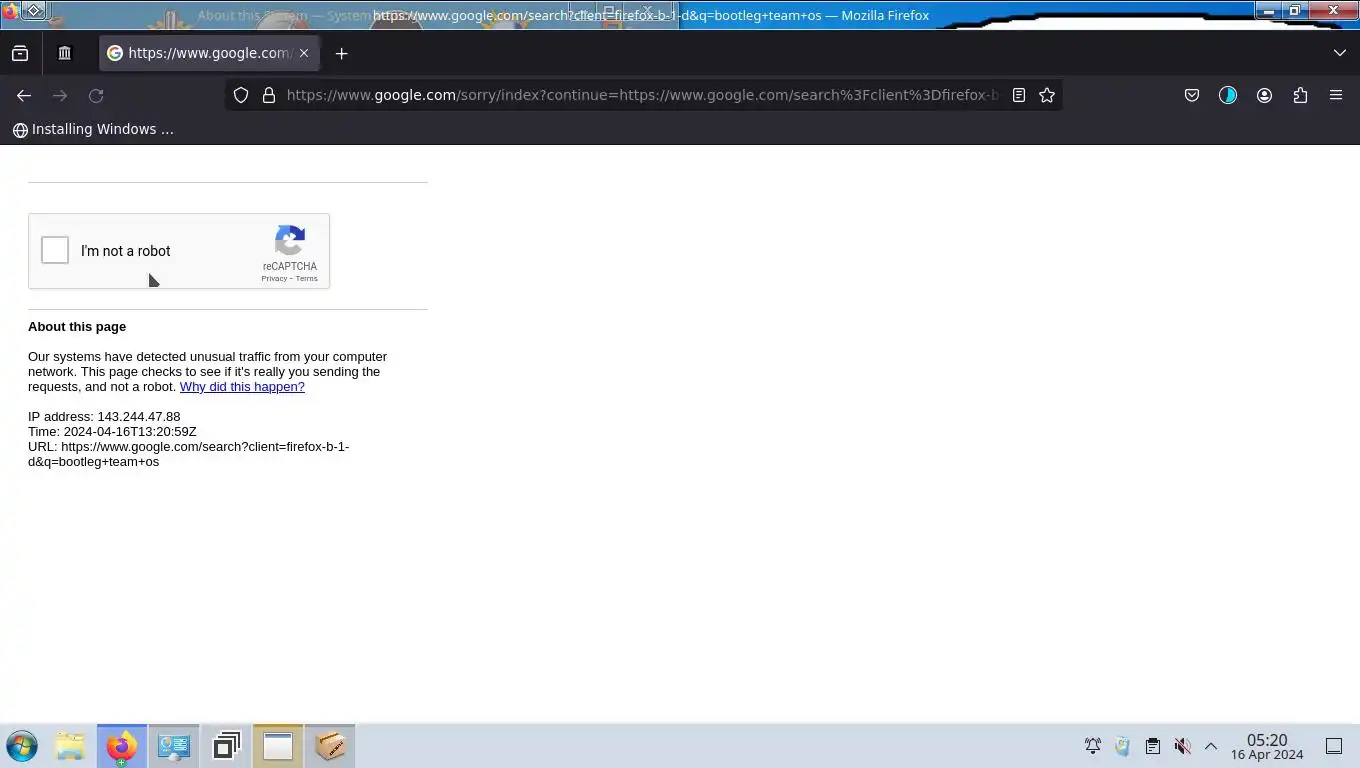Expand hidden system tray icons
The height and width of the screenshot is (768, 1360).
click(x=1211, y=746)
